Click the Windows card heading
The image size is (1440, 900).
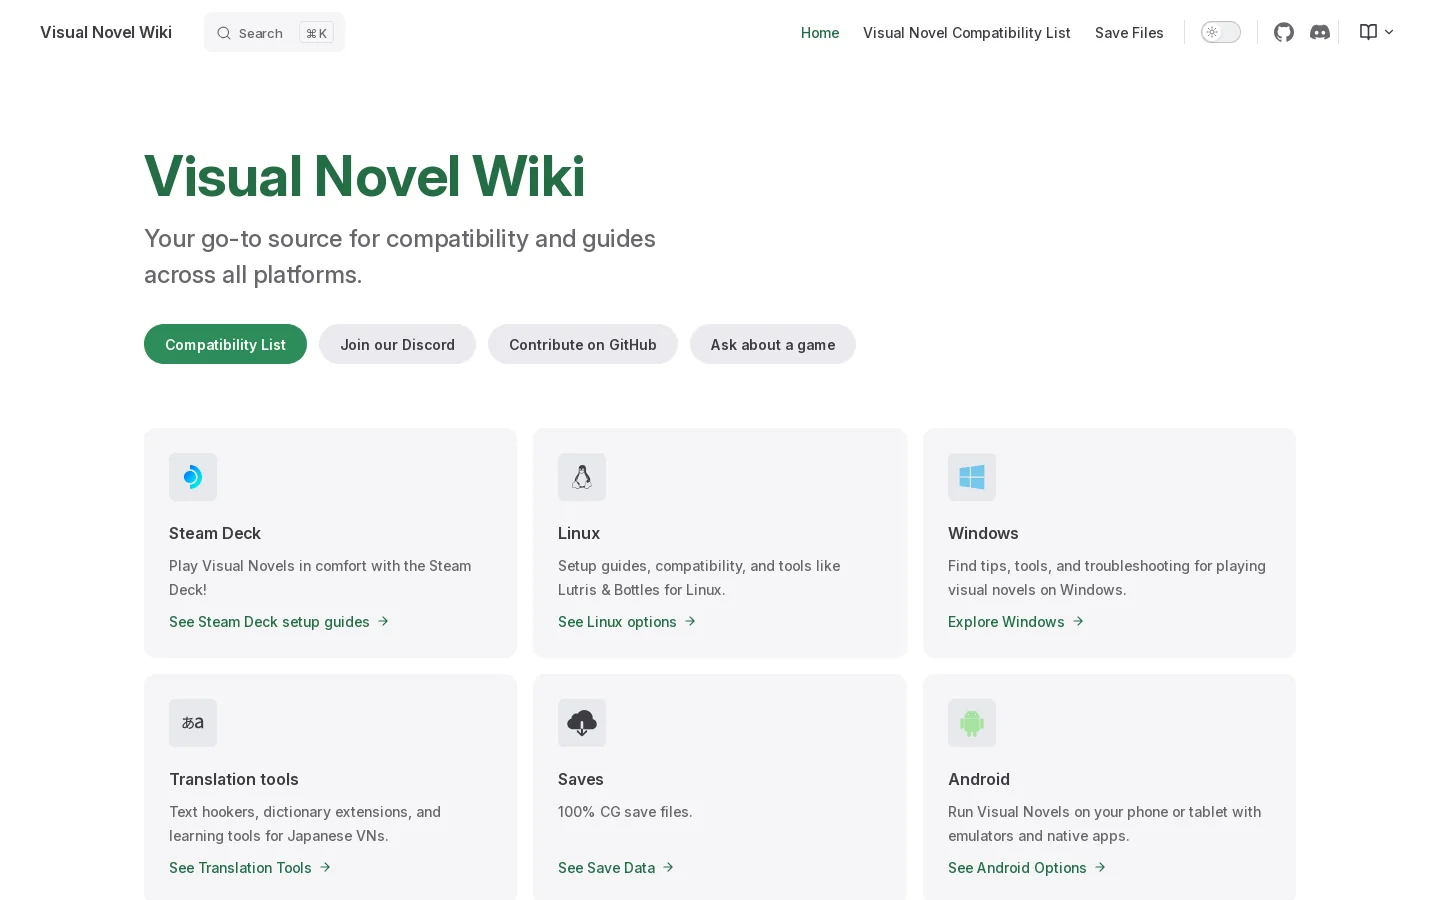point(983,533)
